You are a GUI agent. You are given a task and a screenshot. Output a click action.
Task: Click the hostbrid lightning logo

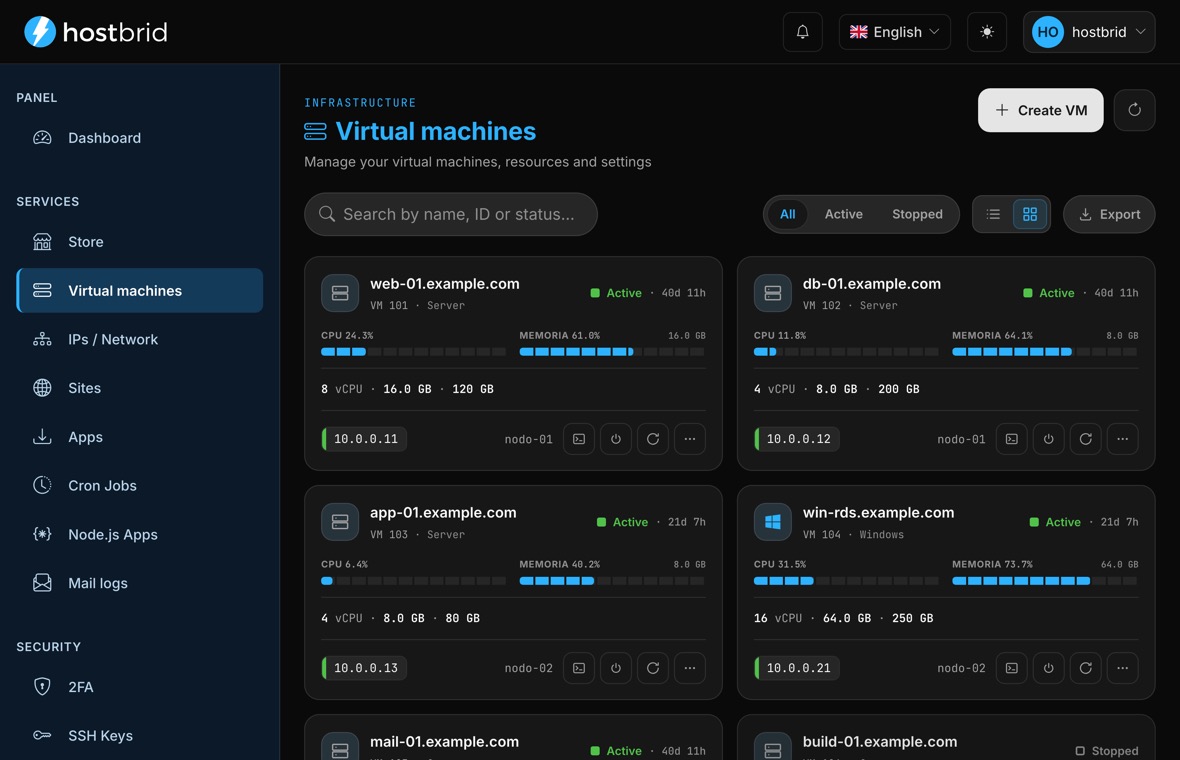(x=95, y=32)
